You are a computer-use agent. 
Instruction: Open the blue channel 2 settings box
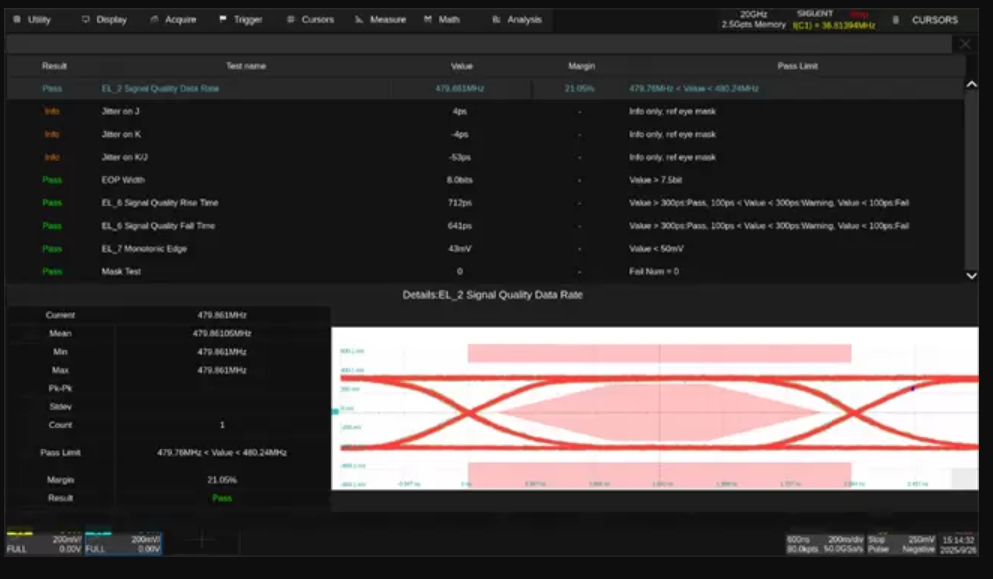tap(123, 543)
